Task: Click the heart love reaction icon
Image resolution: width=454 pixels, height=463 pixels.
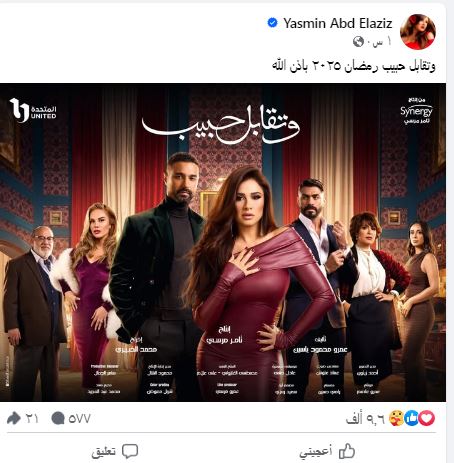Action: coord(427,418)
